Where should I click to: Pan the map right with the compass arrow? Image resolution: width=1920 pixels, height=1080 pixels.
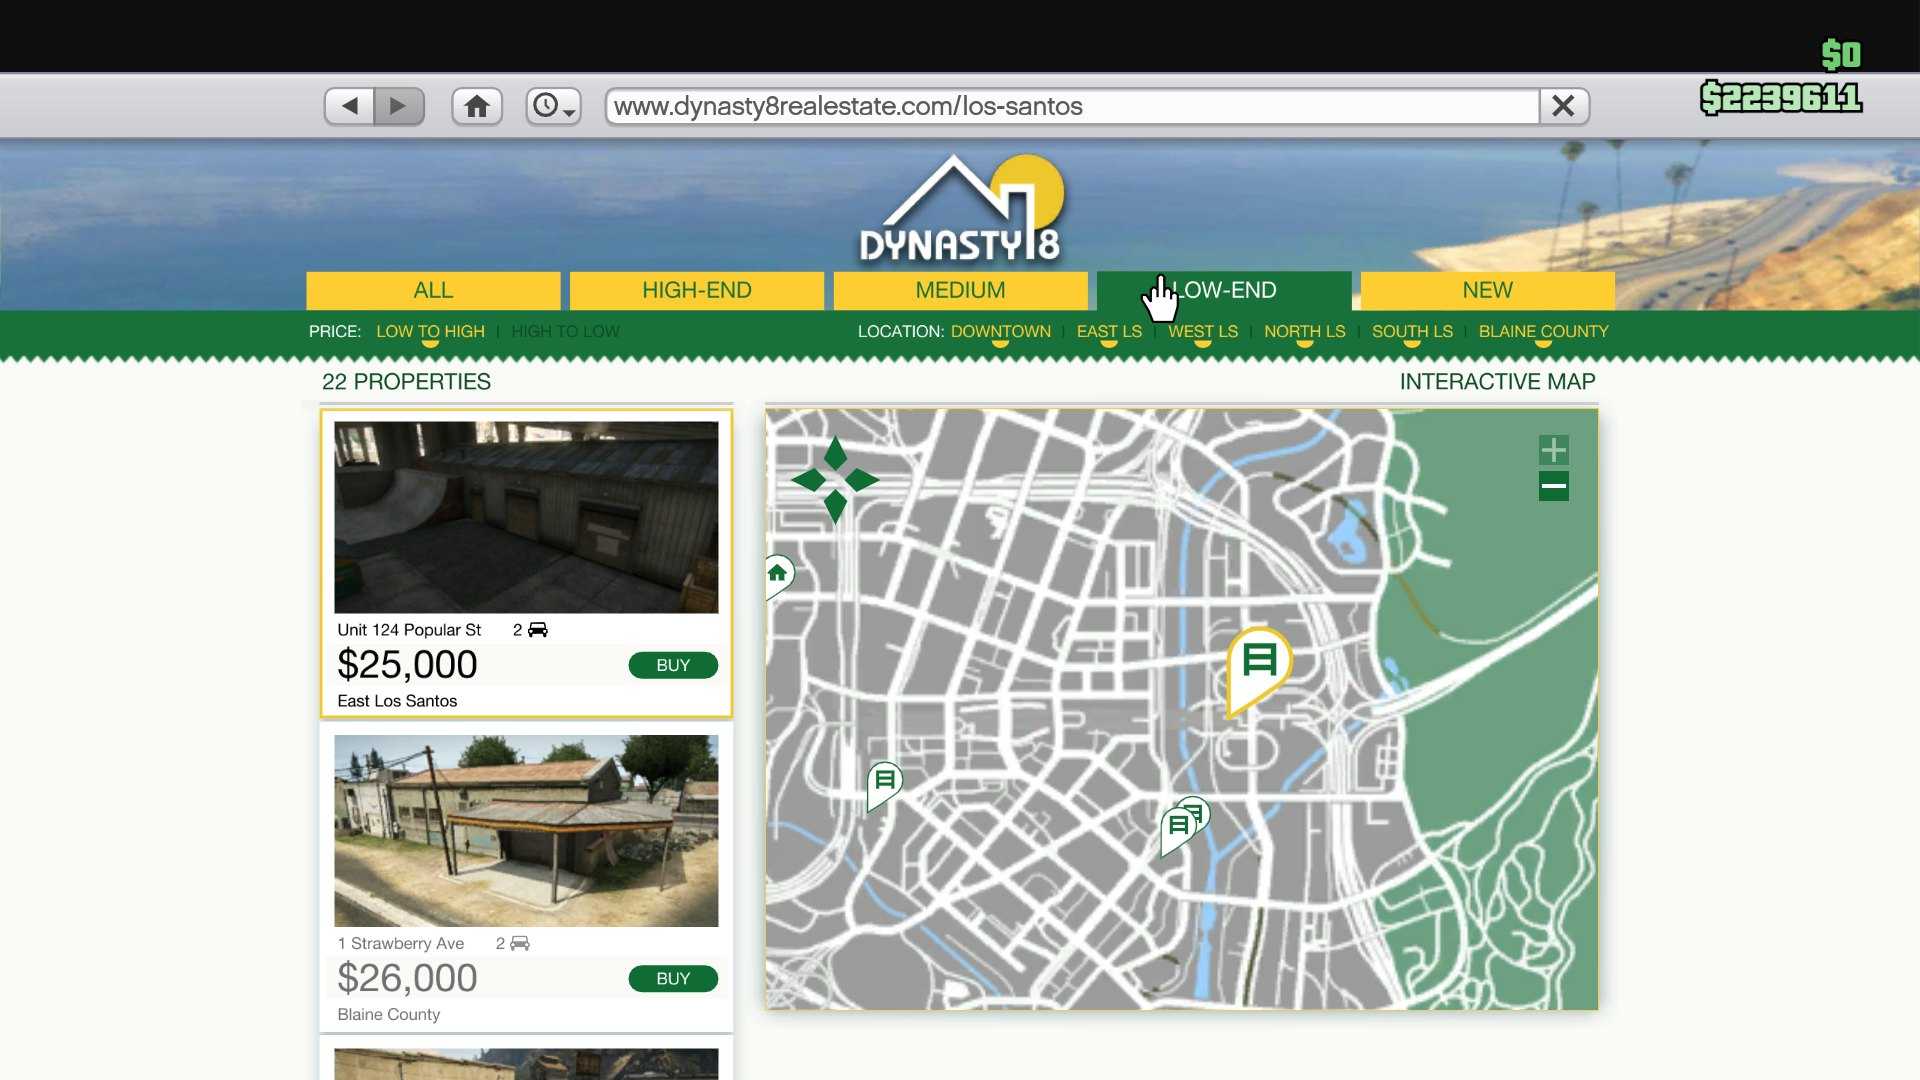tap(862, 480)
